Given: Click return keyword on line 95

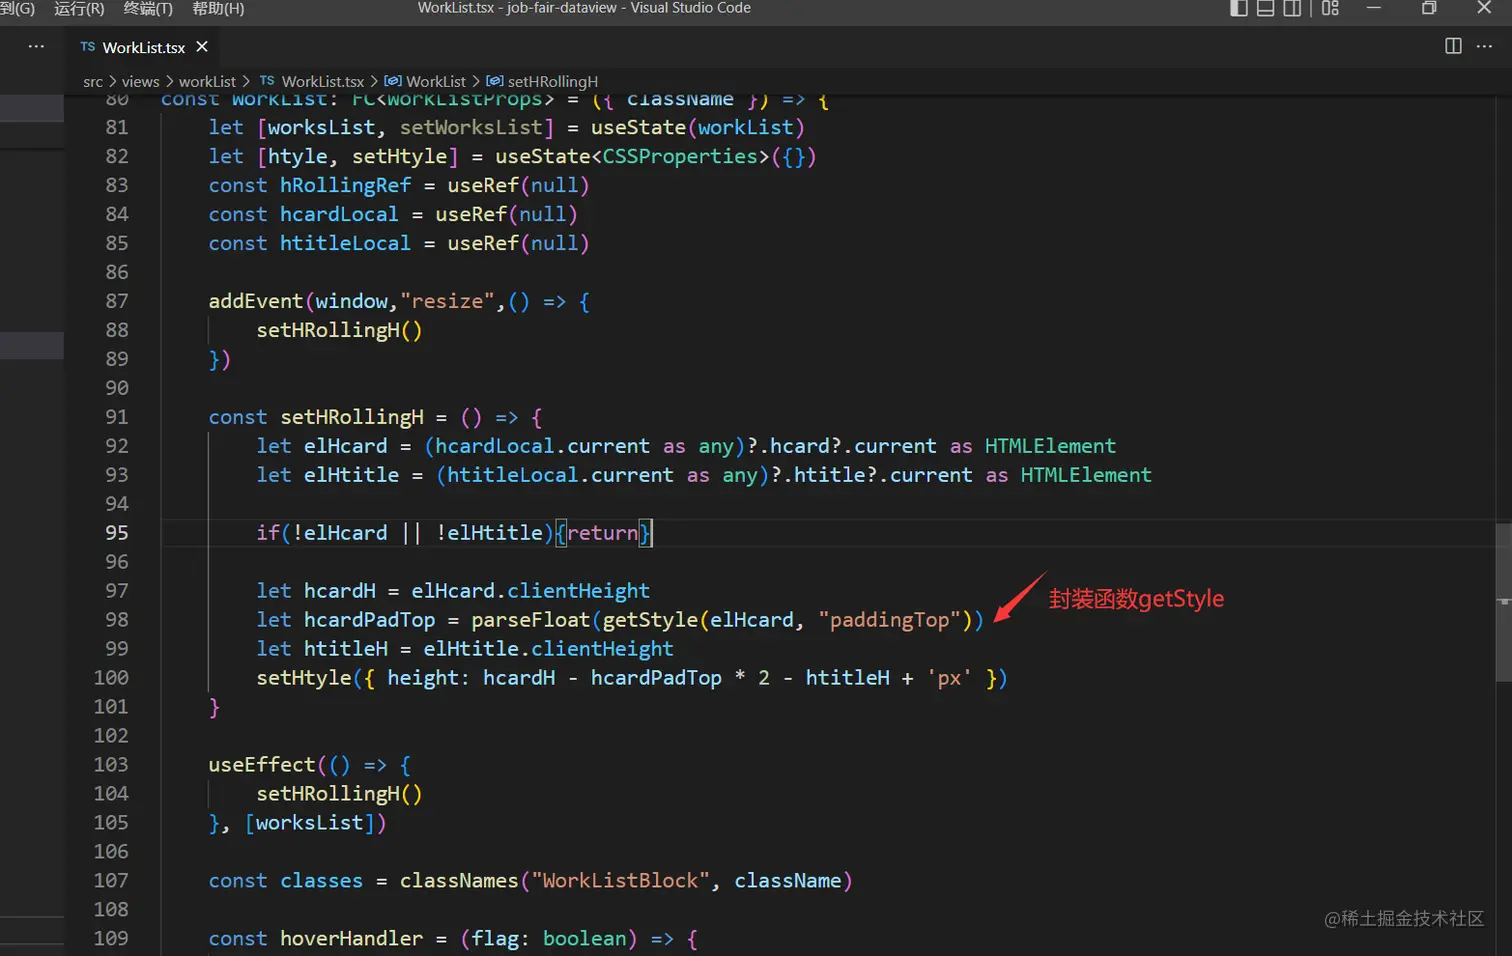Looking at the screenshot, I should pyautogui.click(x=602, y=533).
